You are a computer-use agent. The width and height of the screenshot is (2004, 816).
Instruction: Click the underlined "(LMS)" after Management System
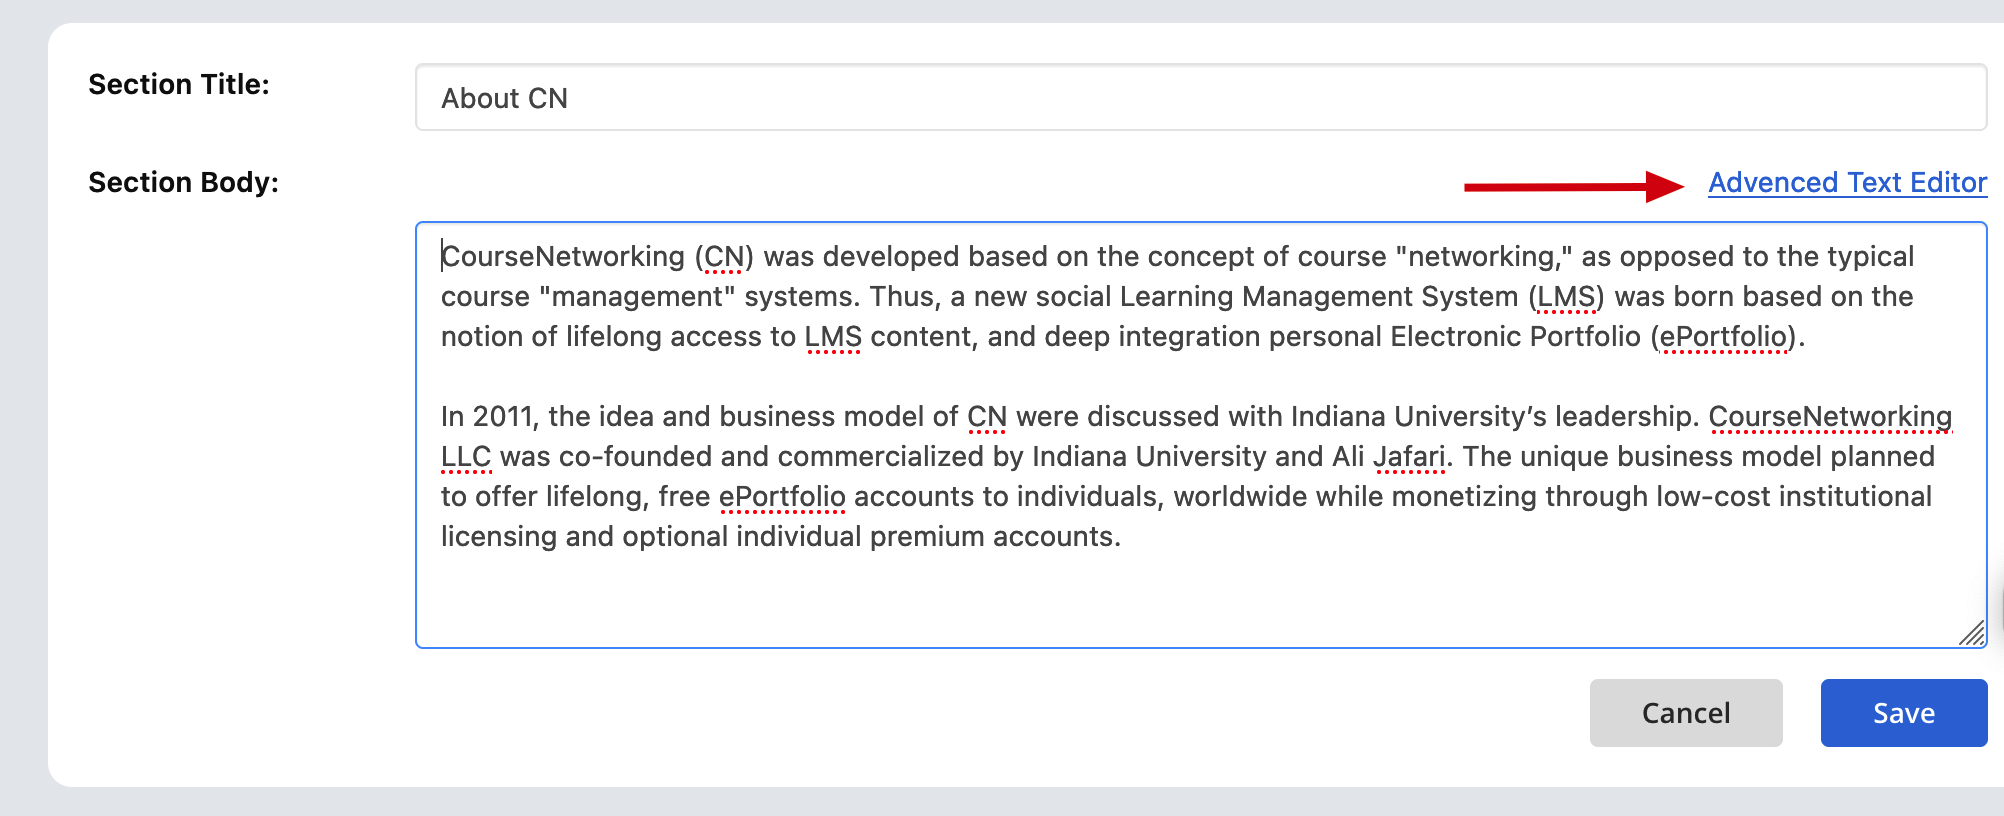pos(1566,297)
